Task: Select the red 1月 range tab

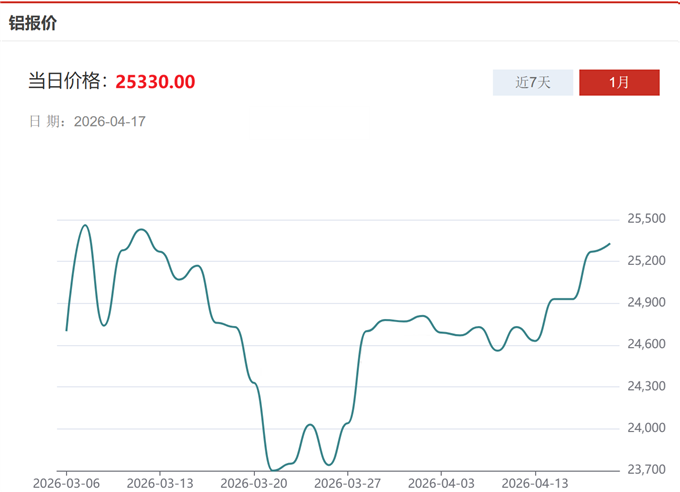Action: coord(619,83)
